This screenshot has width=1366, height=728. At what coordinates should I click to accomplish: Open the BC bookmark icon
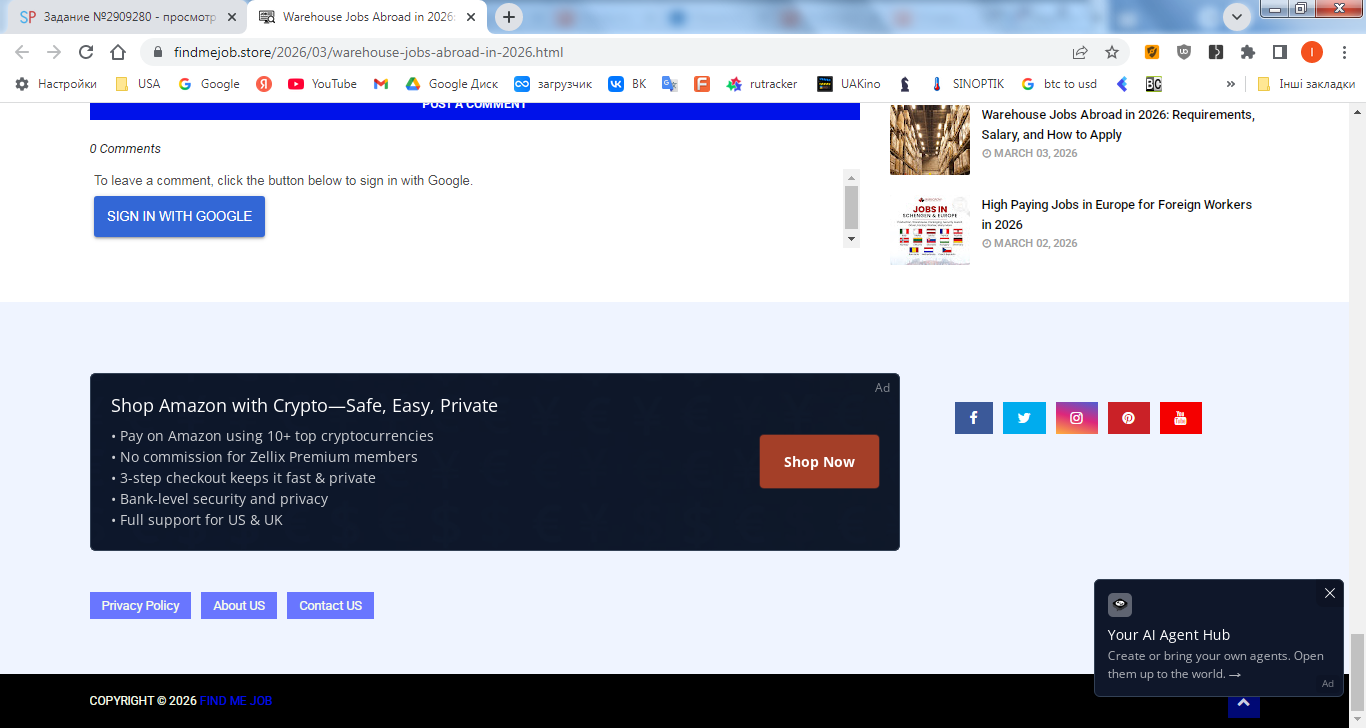coord(1154,84)
